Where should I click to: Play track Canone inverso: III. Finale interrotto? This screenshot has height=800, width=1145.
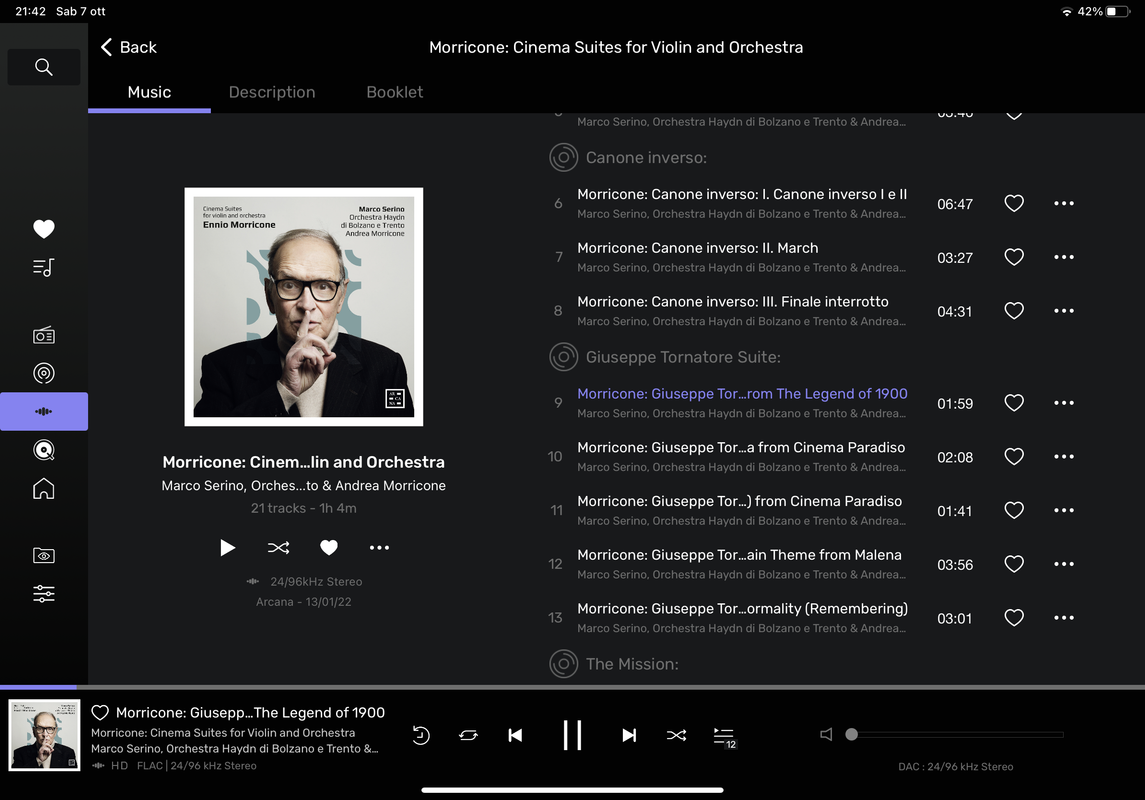click(732, 302)
